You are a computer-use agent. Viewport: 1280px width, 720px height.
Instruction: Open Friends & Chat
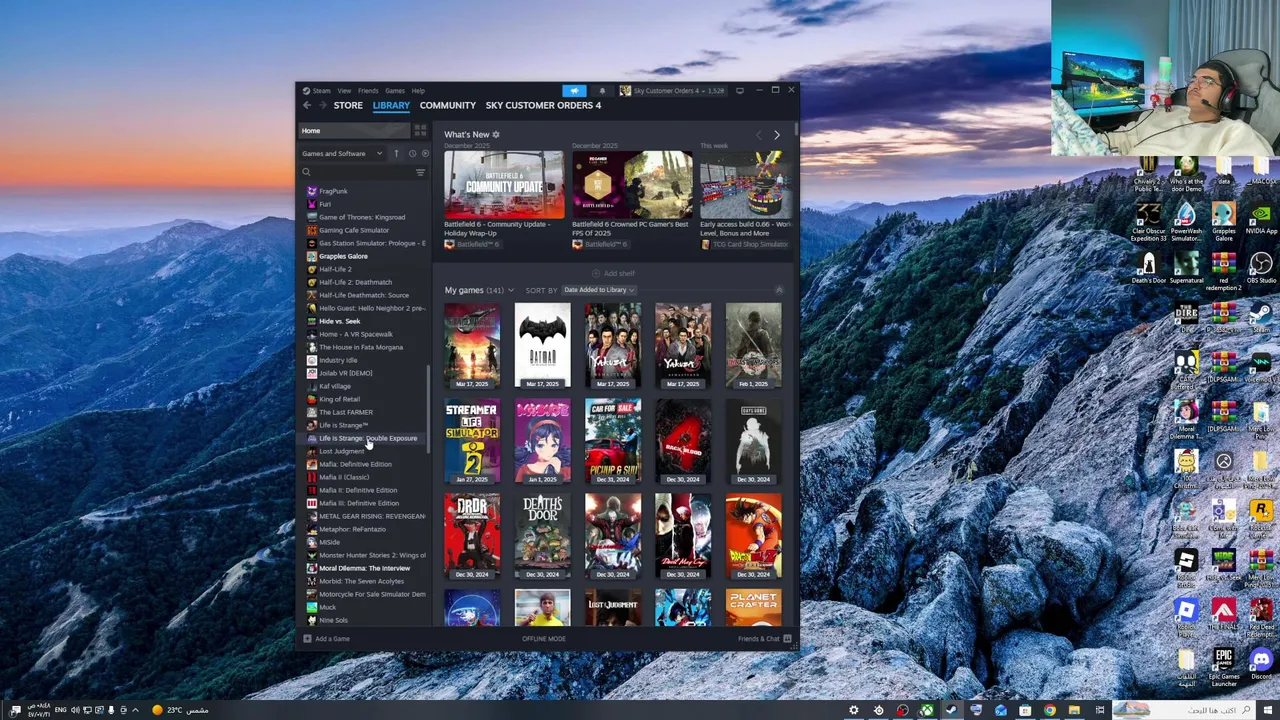765,639
